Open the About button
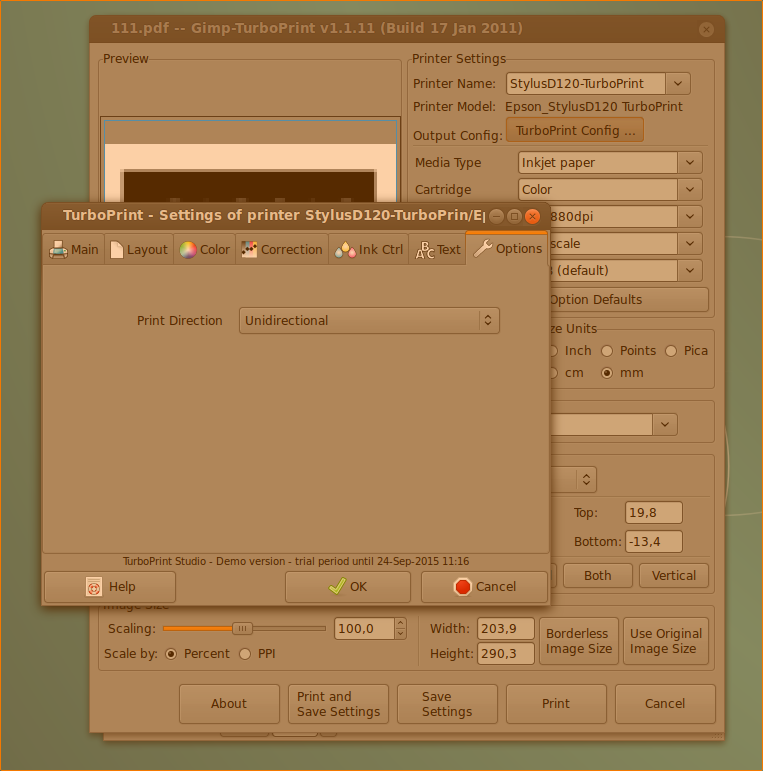Image resolution: width=763 pixels, height=771 pixels. click(x=230, y=704)
